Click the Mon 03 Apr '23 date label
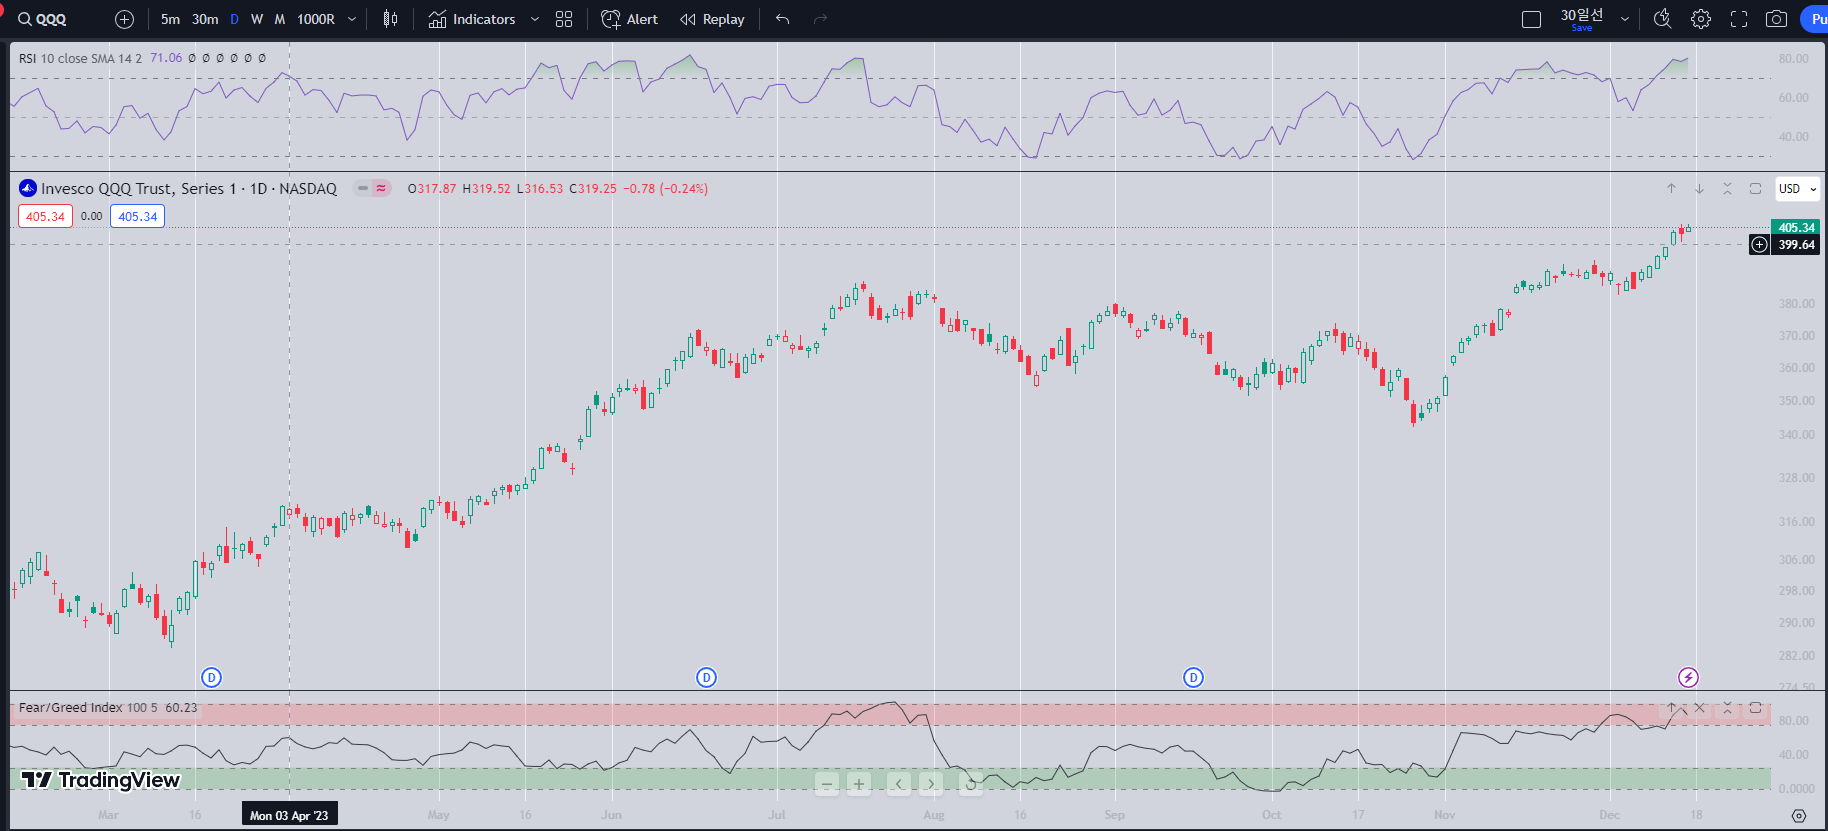 coord(289,815)
